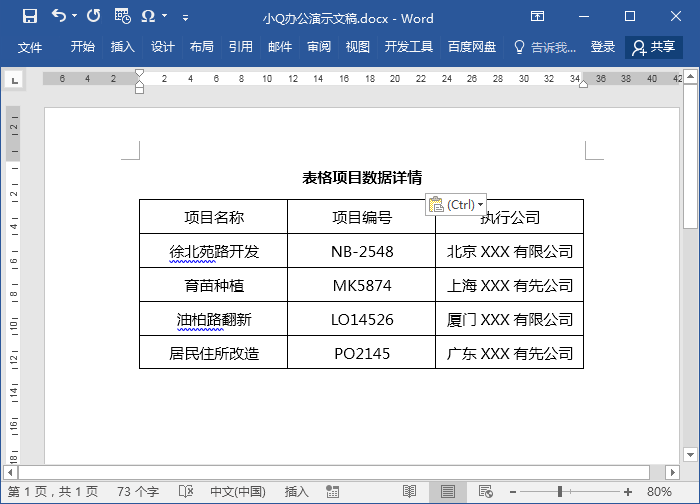Click the zoom out minus button
This screenshot has height=504, width=700.
tap(513, 492)
